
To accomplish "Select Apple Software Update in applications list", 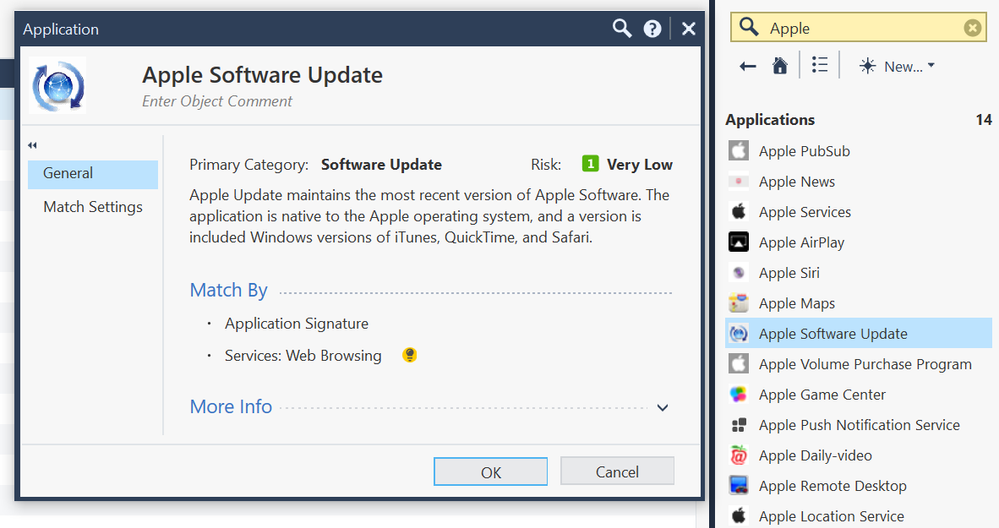I will coord(858,333).
